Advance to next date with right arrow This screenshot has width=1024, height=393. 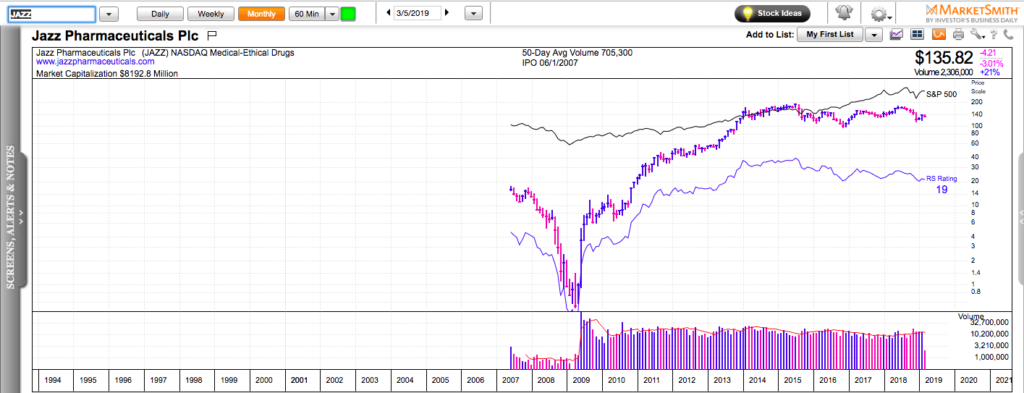[447, 13]
